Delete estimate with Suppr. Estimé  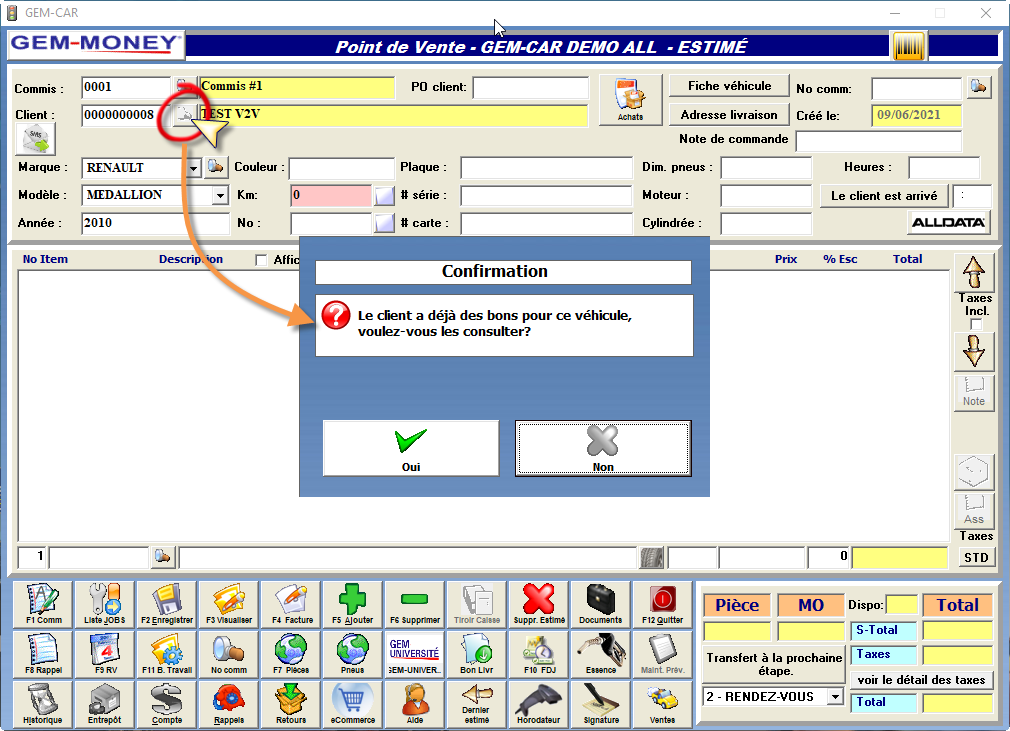[x=538, y=604]
